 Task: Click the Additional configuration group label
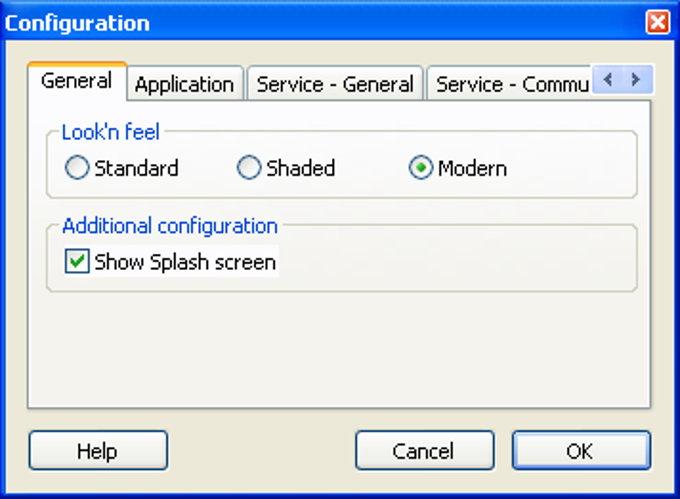[x=170, y=226]
